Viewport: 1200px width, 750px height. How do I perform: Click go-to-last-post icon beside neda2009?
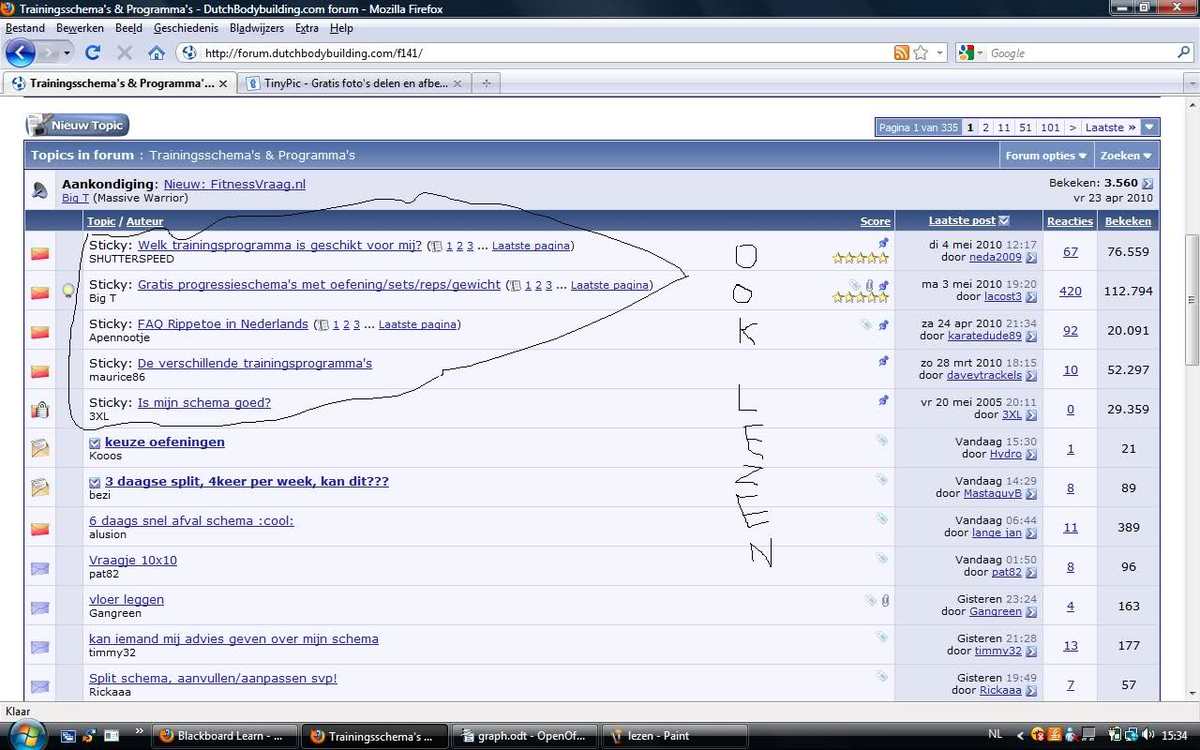coord(1031,258)
